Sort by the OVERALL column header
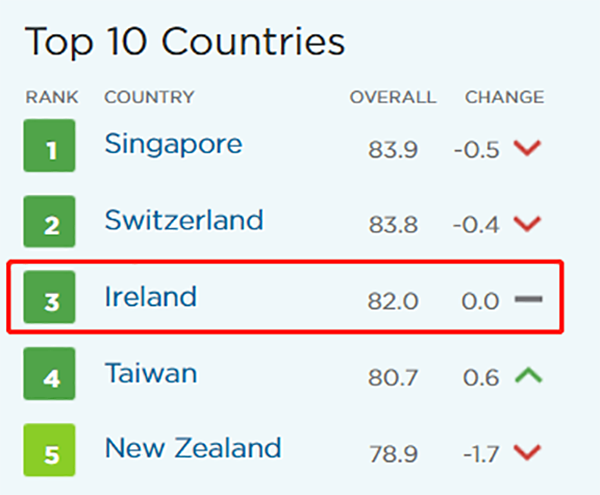 pos(392,97)
